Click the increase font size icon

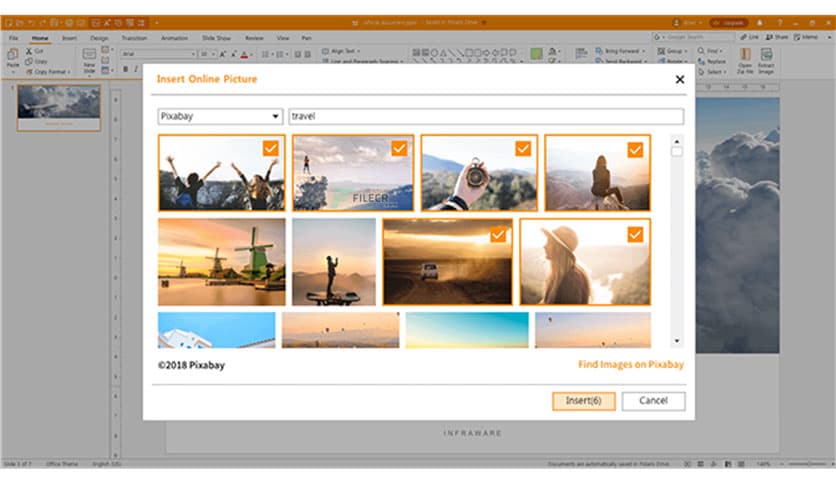point(223,54)
